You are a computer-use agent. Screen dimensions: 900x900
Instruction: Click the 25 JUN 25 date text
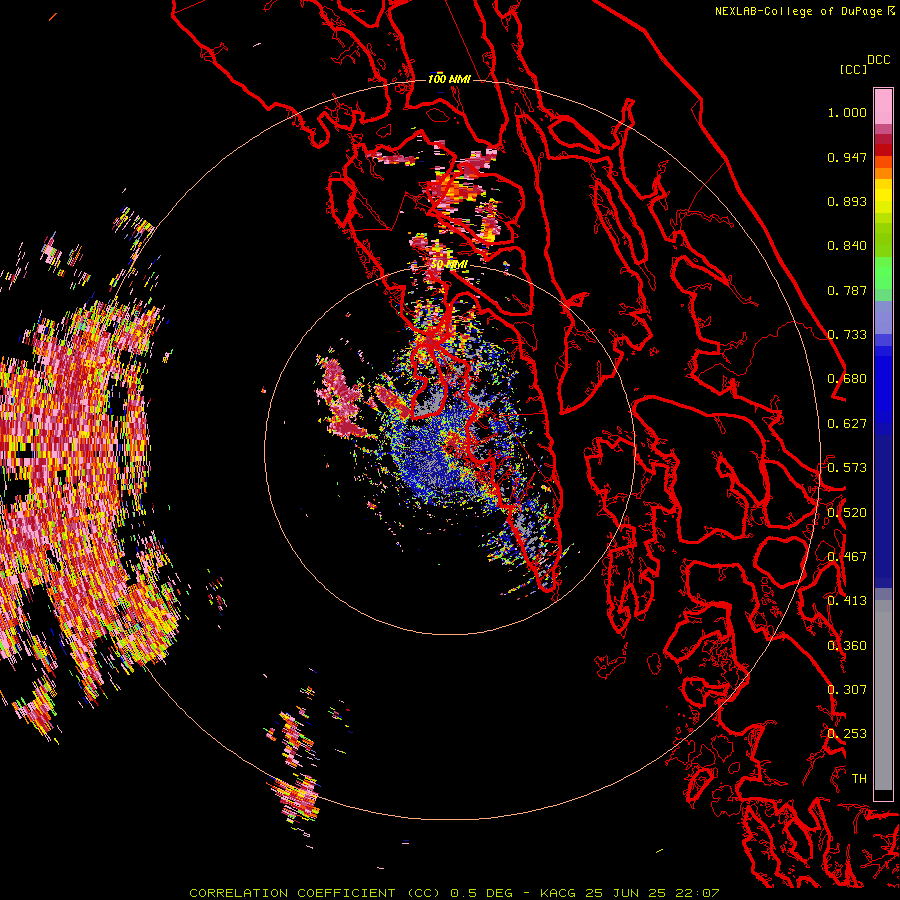626,893
